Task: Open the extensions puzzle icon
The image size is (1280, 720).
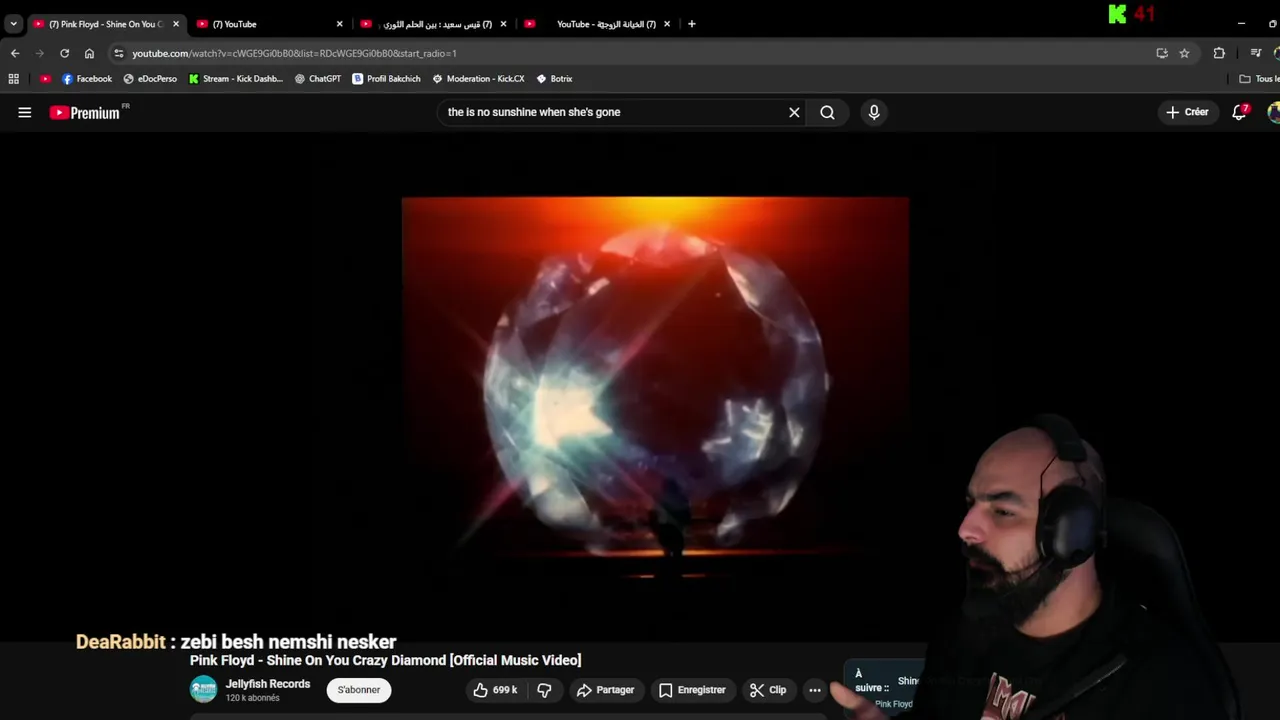Action: (x=1219, y=53)
